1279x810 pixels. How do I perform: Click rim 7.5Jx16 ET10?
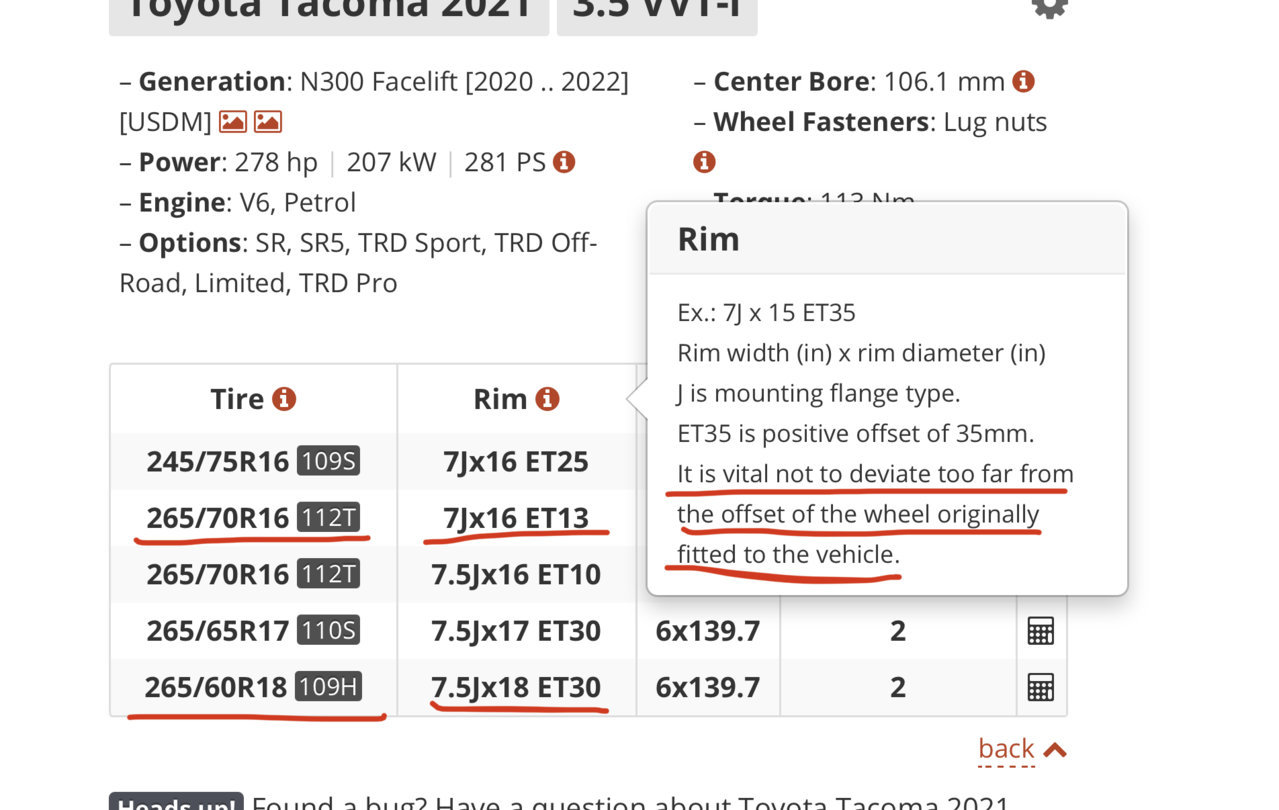[x=516, y=574]
